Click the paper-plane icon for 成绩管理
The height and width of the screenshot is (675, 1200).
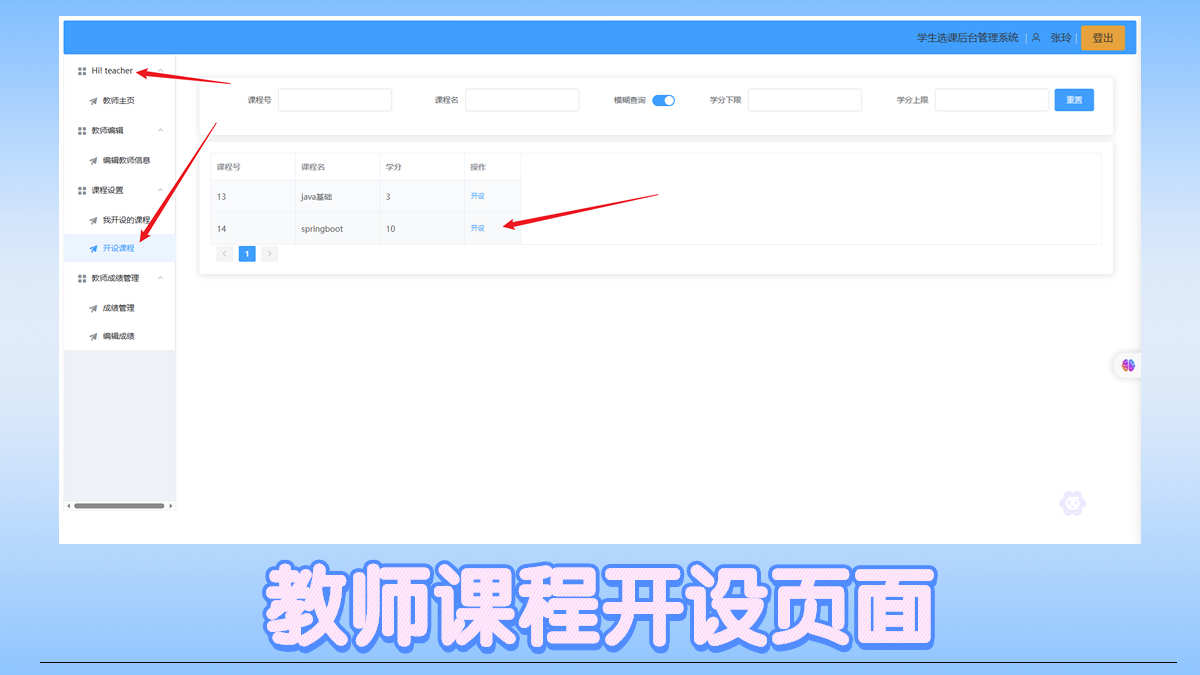93,308
